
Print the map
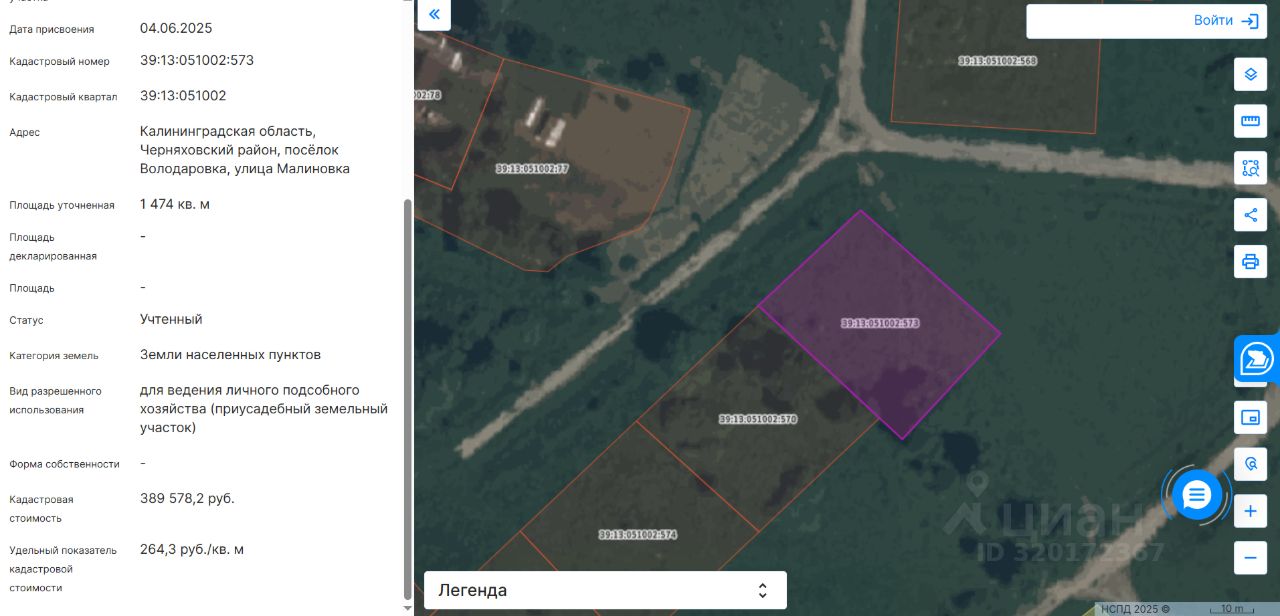coord(1250,262)
